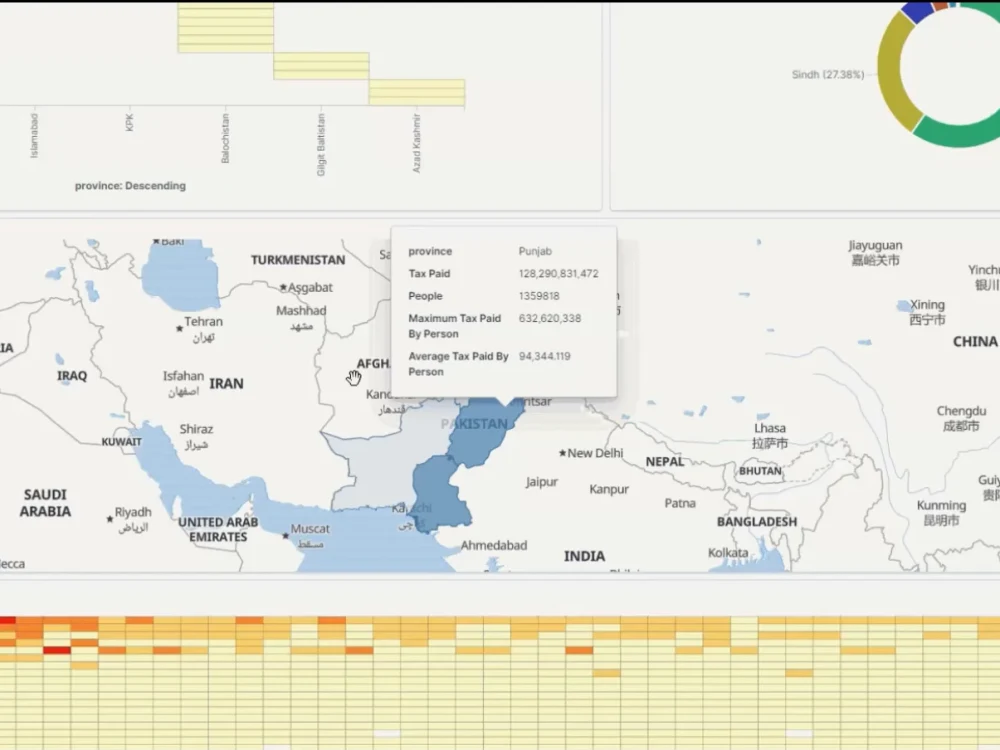Open the province: Descending sort option
The image size is (1000, 750).
coord(129,186)
